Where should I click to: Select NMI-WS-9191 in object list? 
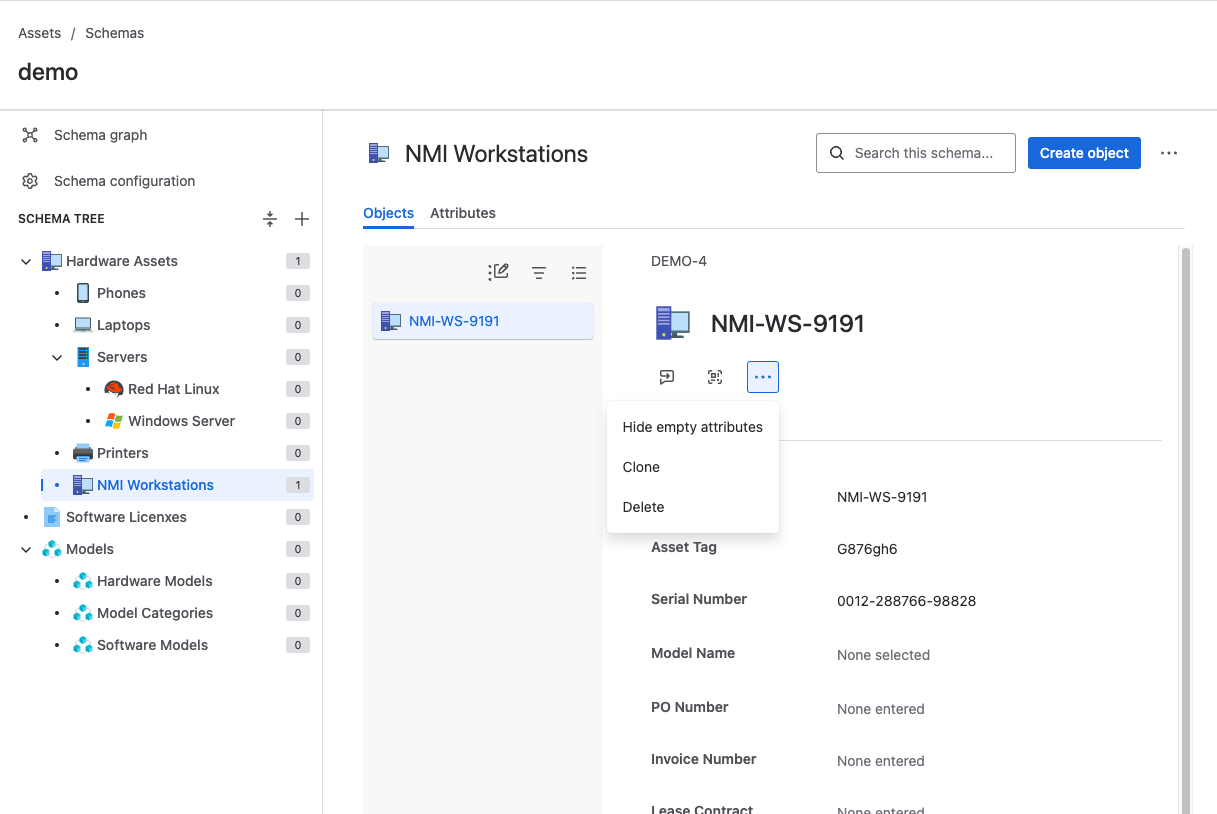pyautogui.click(x=483, y=321)
